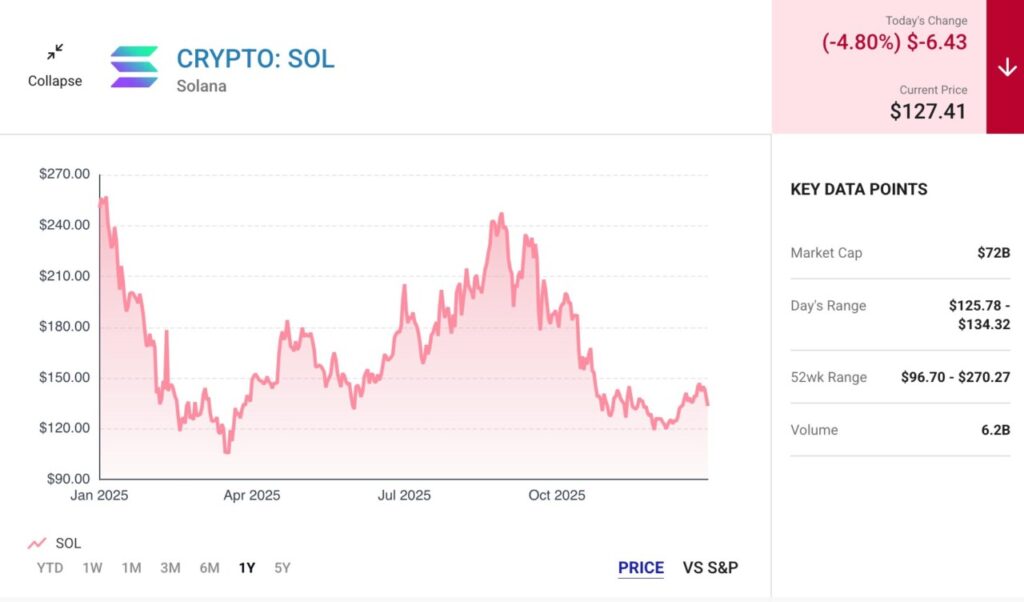This screenshot has height=602, width=1024.
Task: Show the 5Y price history
Action: click(x=283, y=568)
